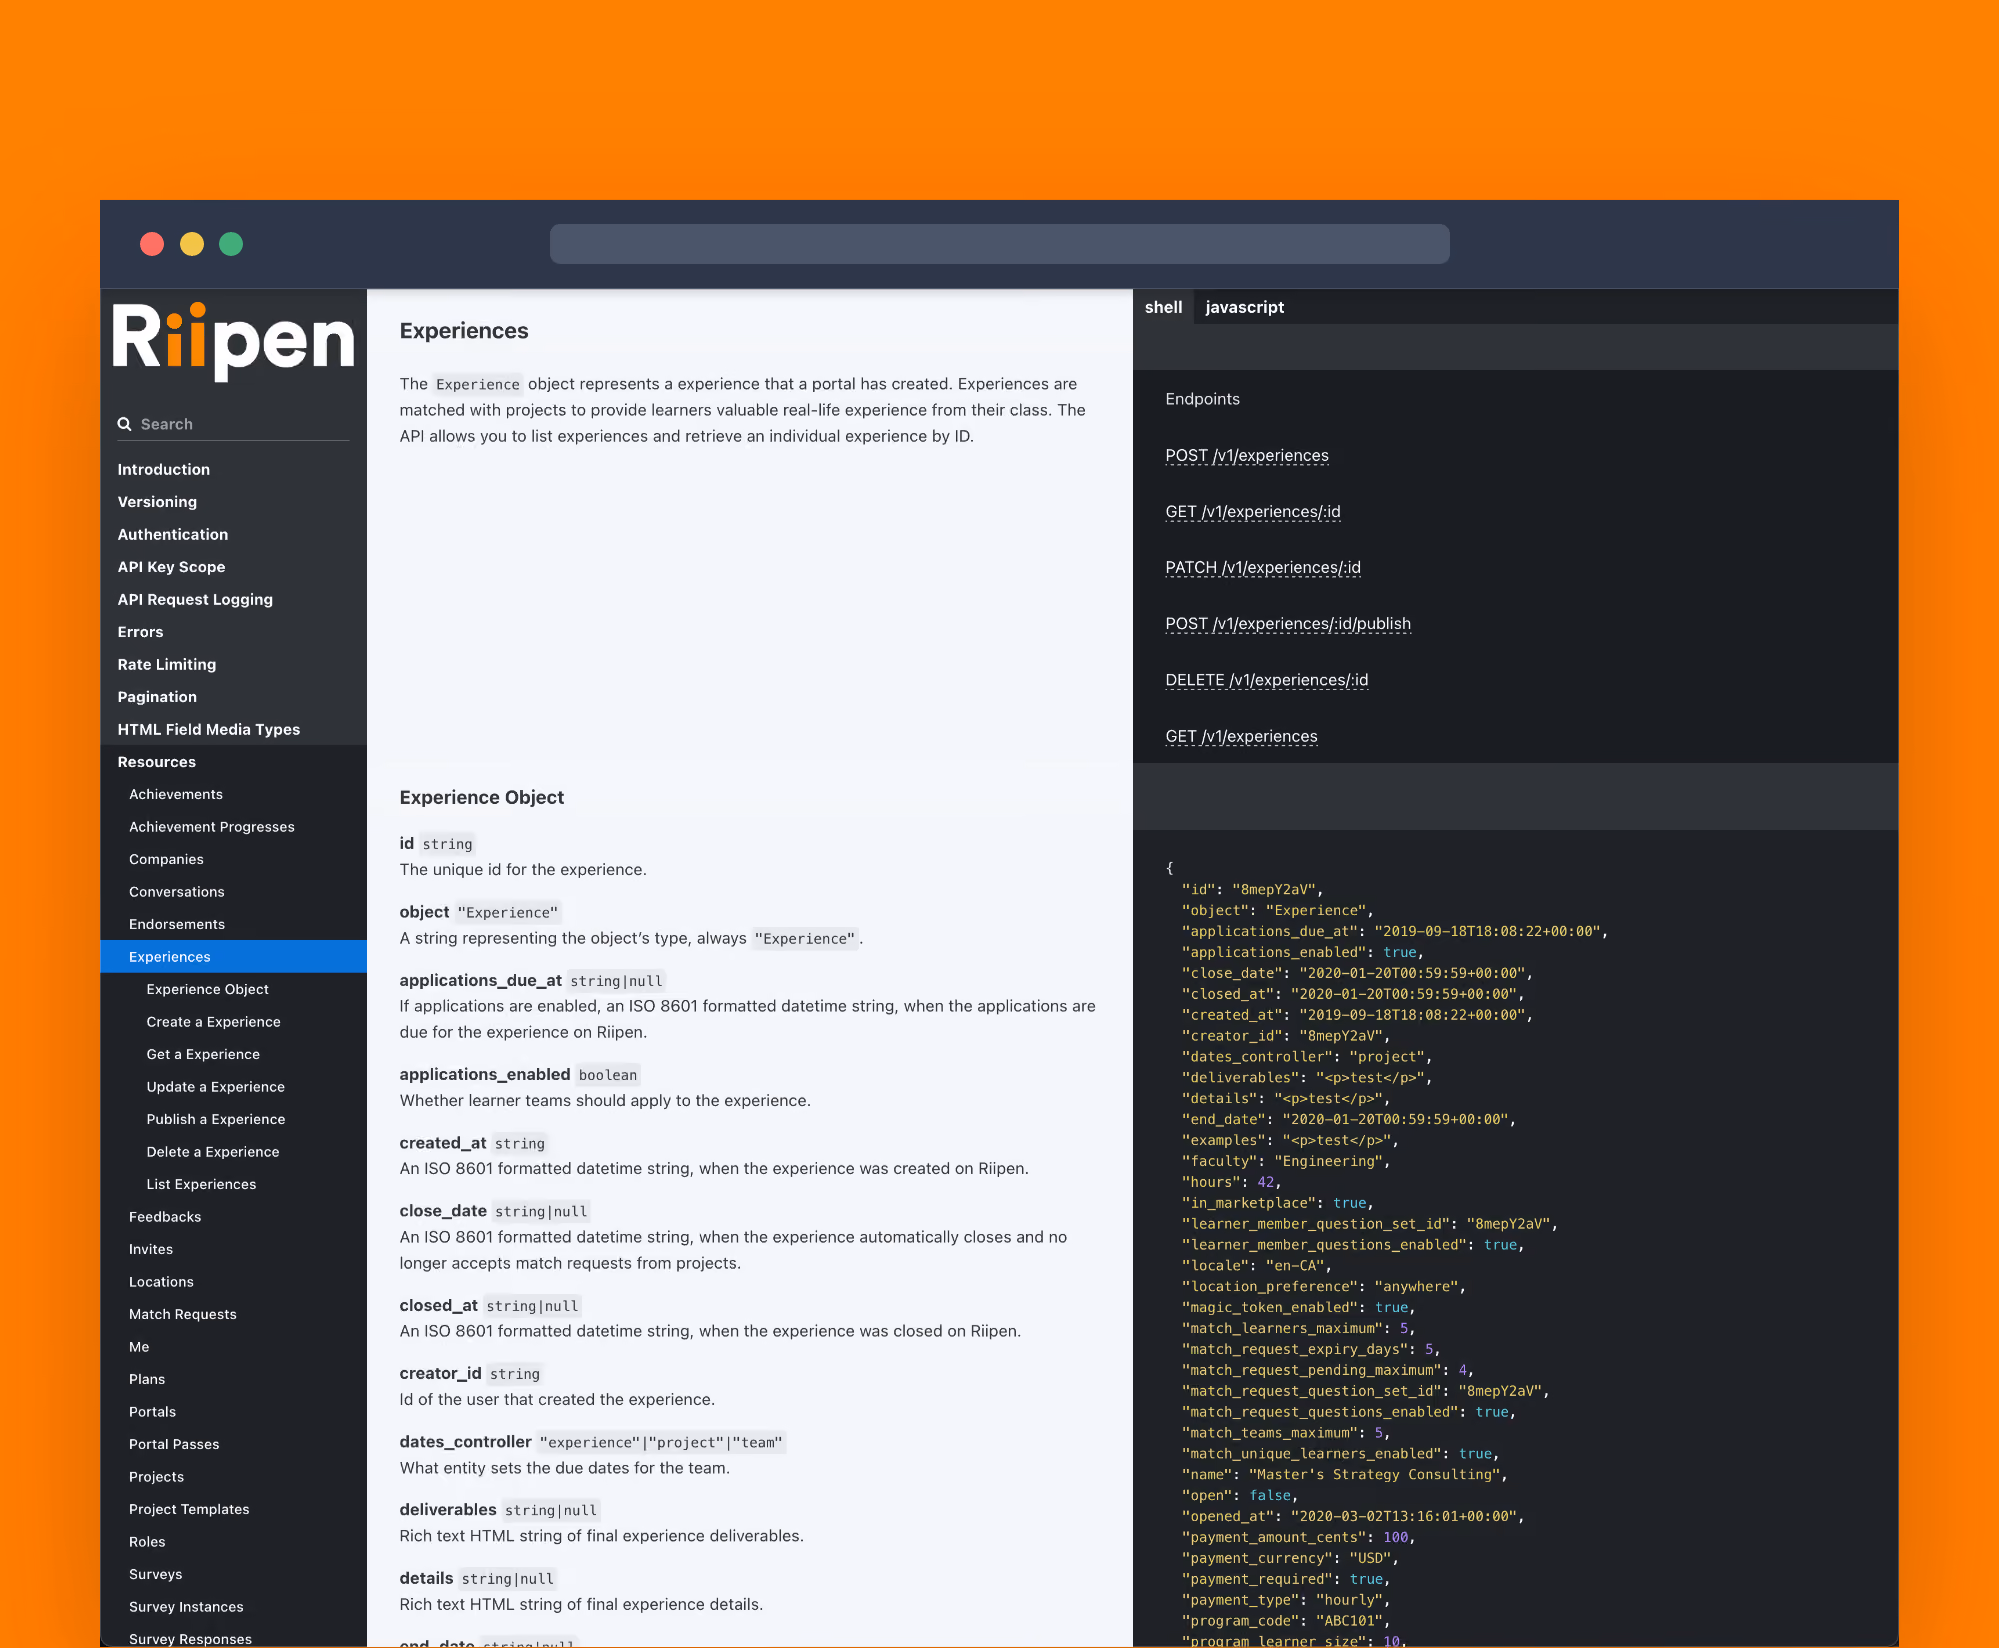Open the API Key Scope section
This screenshot has width=1999, height=1648.
point(171,567)
